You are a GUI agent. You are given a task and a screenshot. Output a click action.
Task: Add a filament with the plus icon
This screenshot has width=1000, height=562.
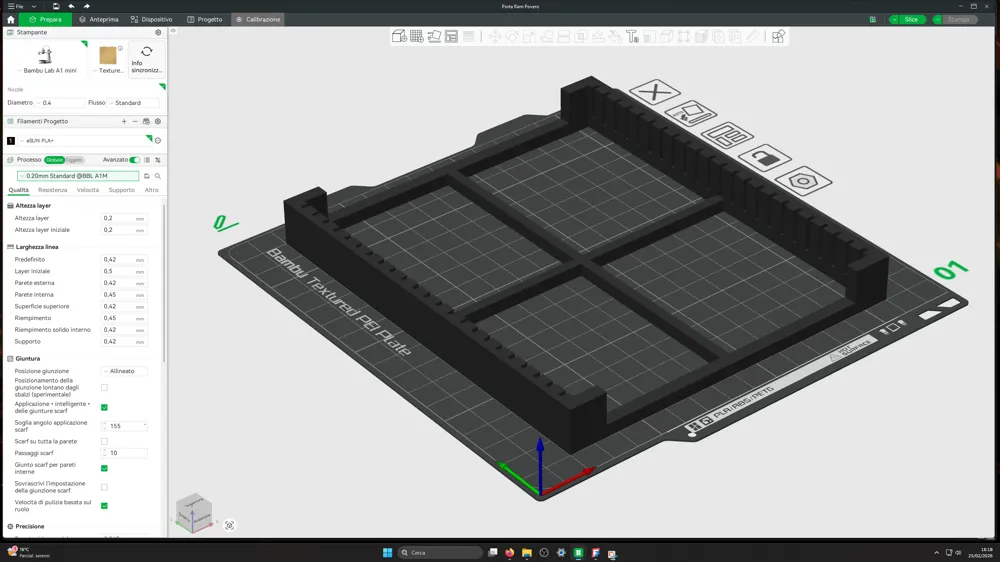pos(124,121)
